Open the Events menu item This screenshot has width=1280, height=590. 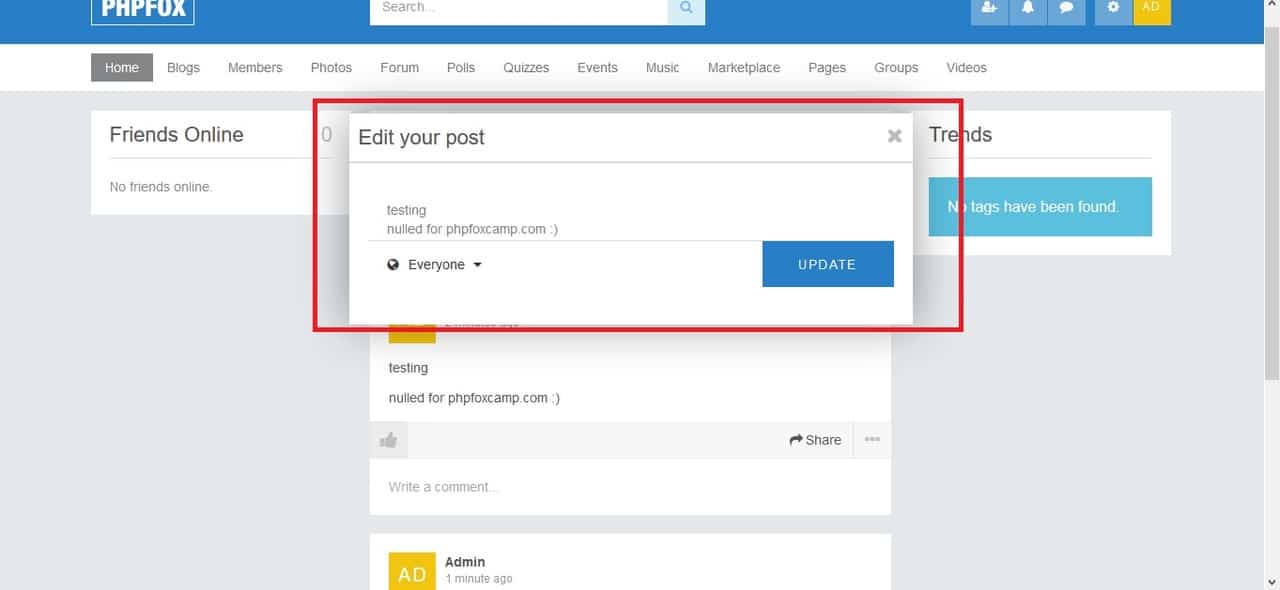click(597, 68)
